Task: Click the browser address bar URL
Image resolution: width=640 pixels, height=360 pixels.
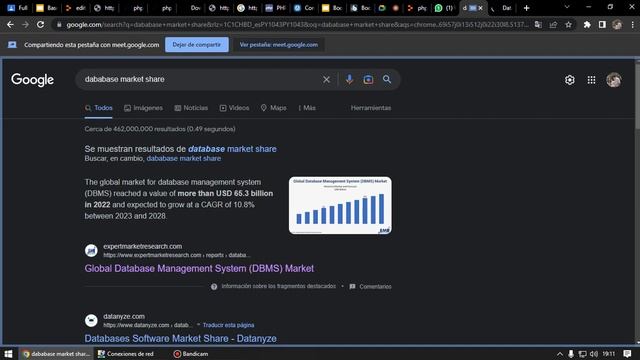Action: point(297,25)
